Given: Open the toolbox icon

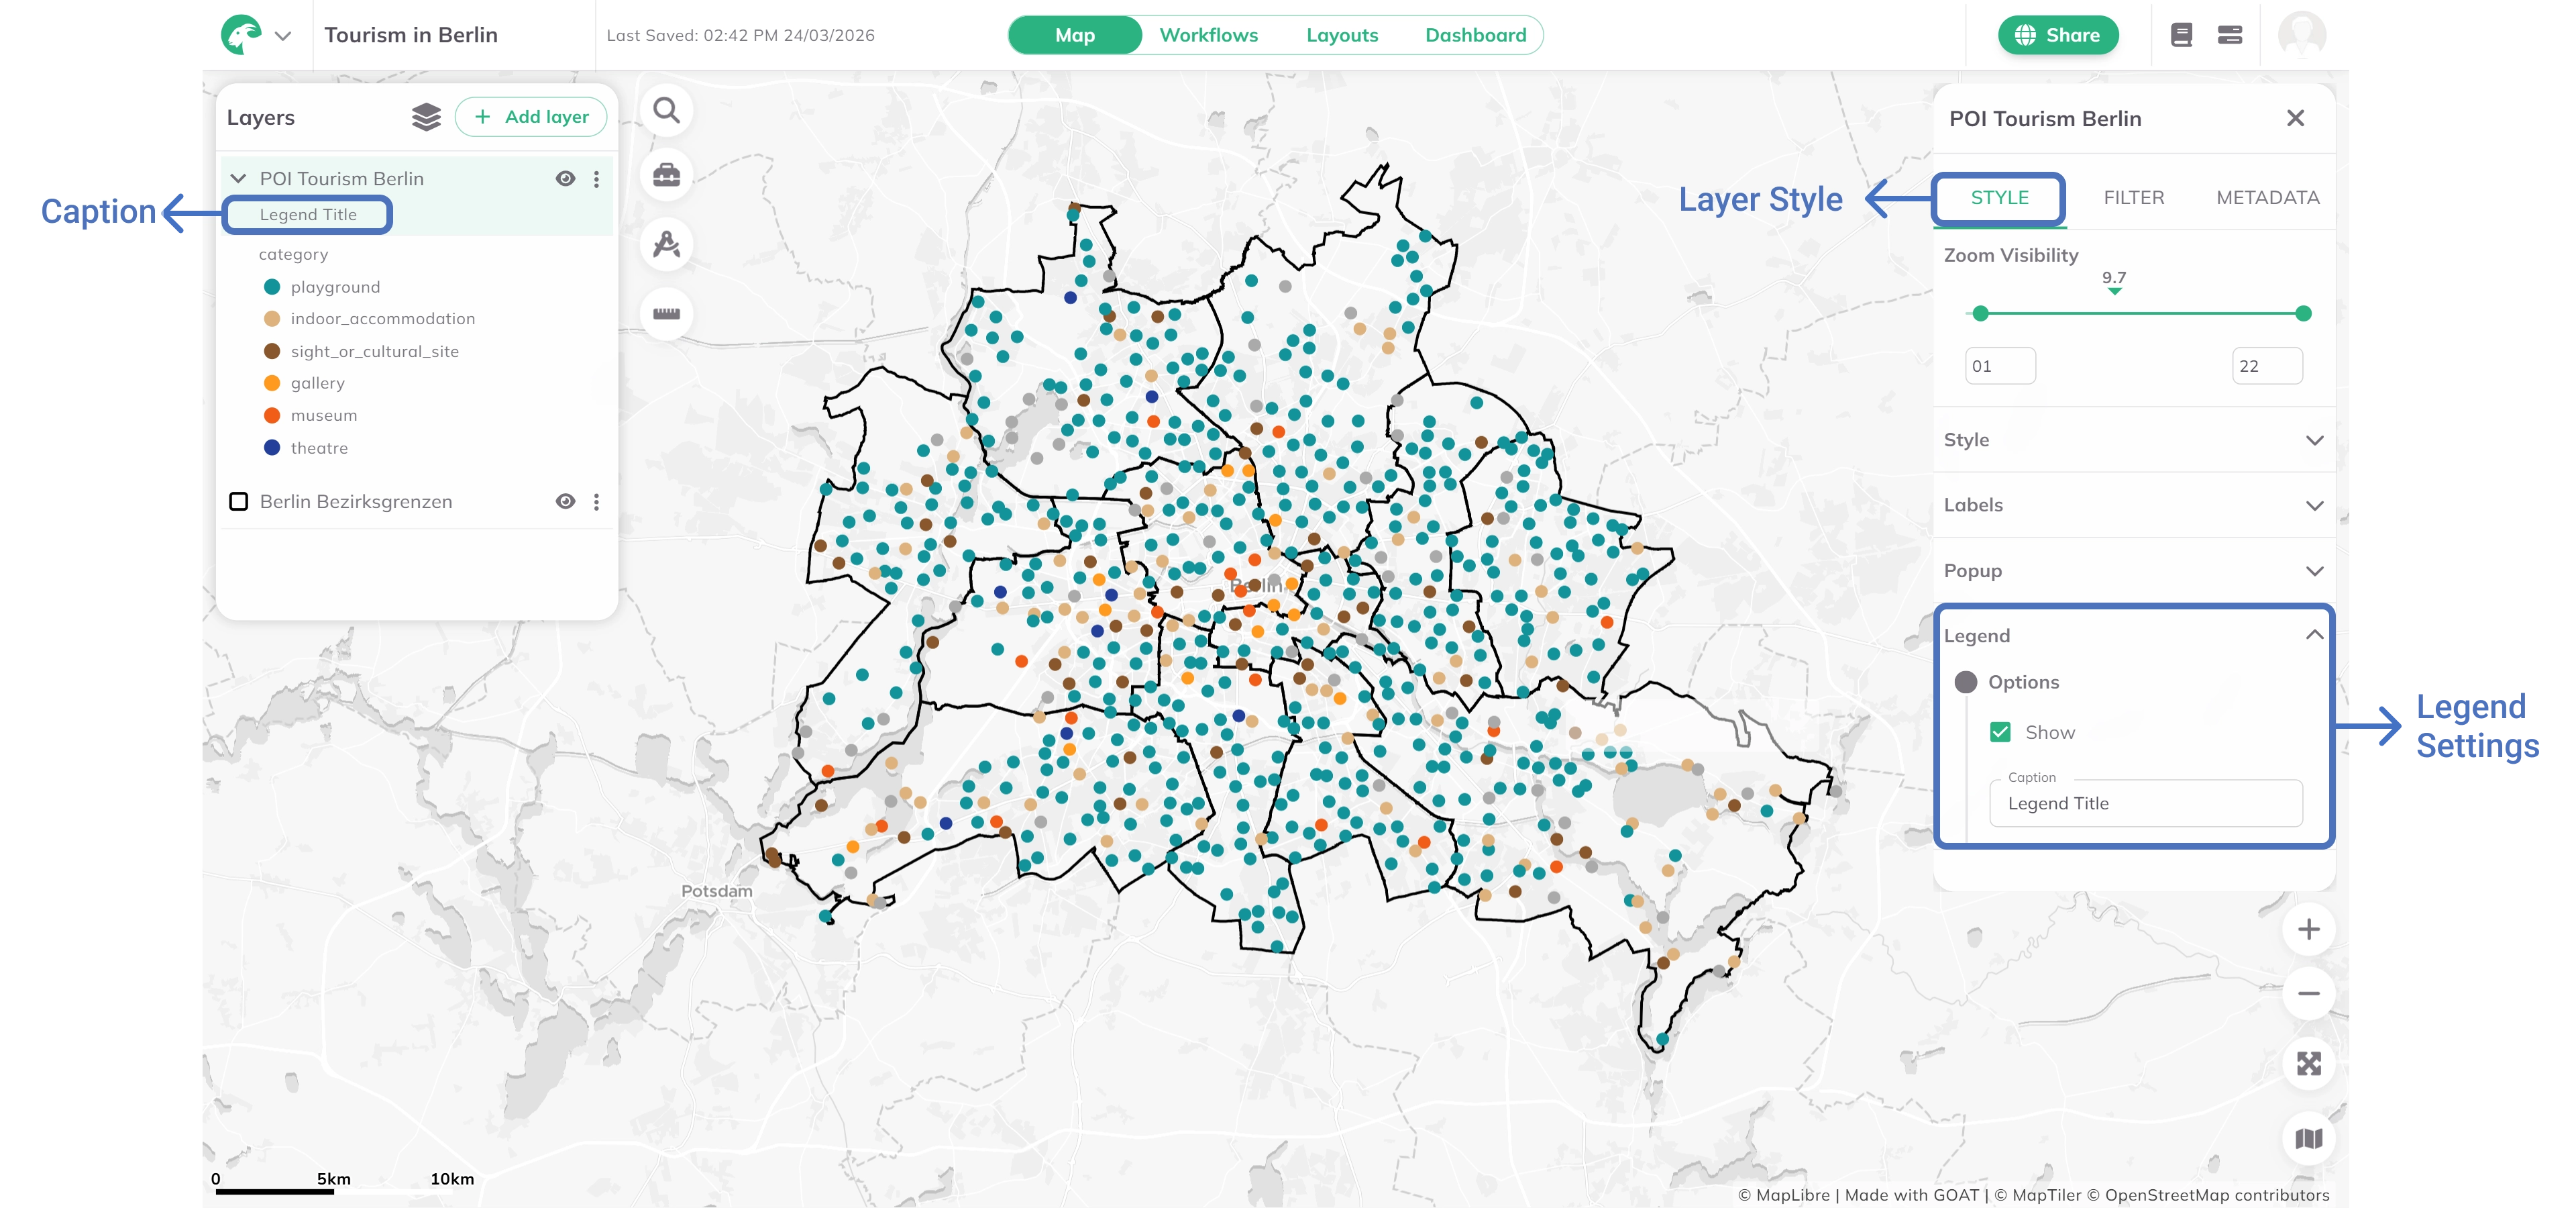Looking at the screenshot, I should coord(666,176).
